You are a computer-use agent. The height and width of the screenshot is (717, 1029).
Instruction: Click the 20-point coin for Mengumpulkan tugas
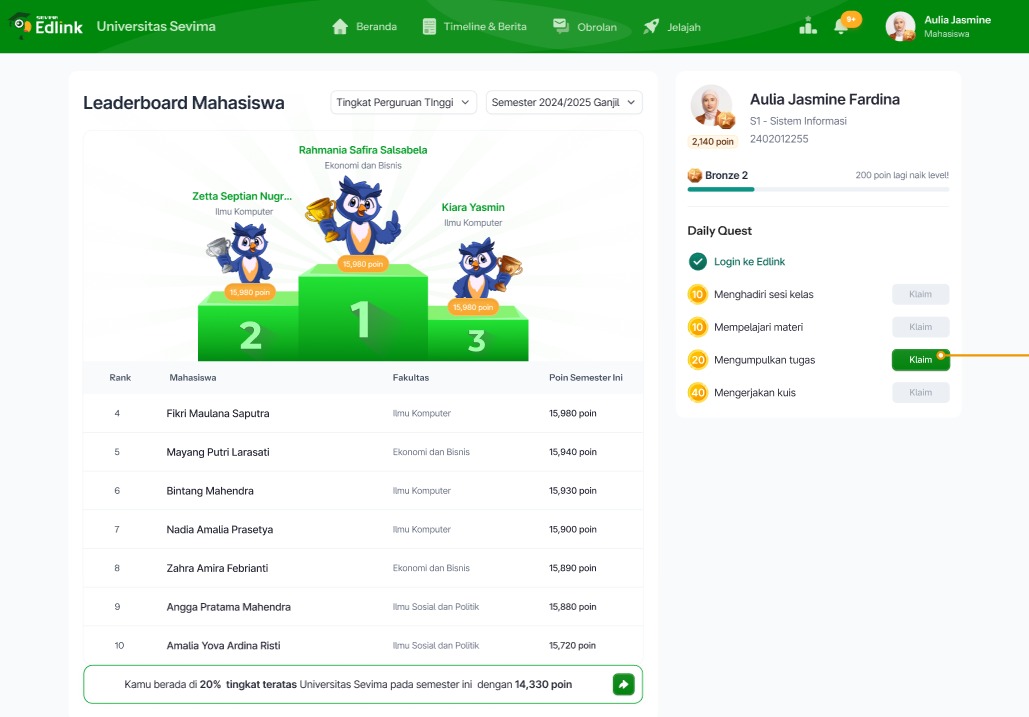click(698, 360)
